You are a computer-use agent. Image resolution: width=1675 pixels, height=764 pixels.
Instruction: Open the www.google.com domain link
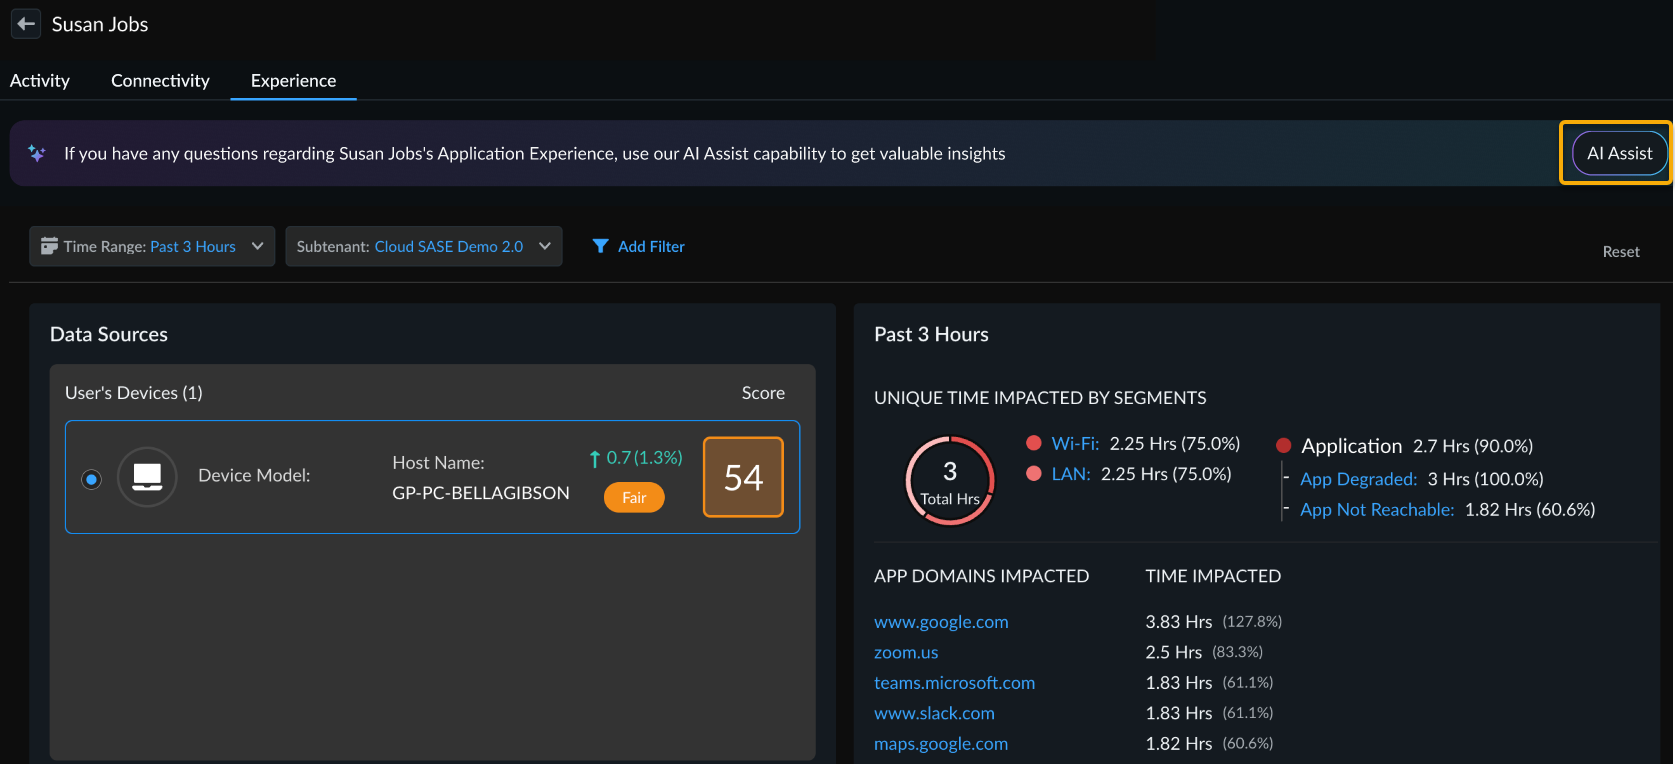pos(941,622)
